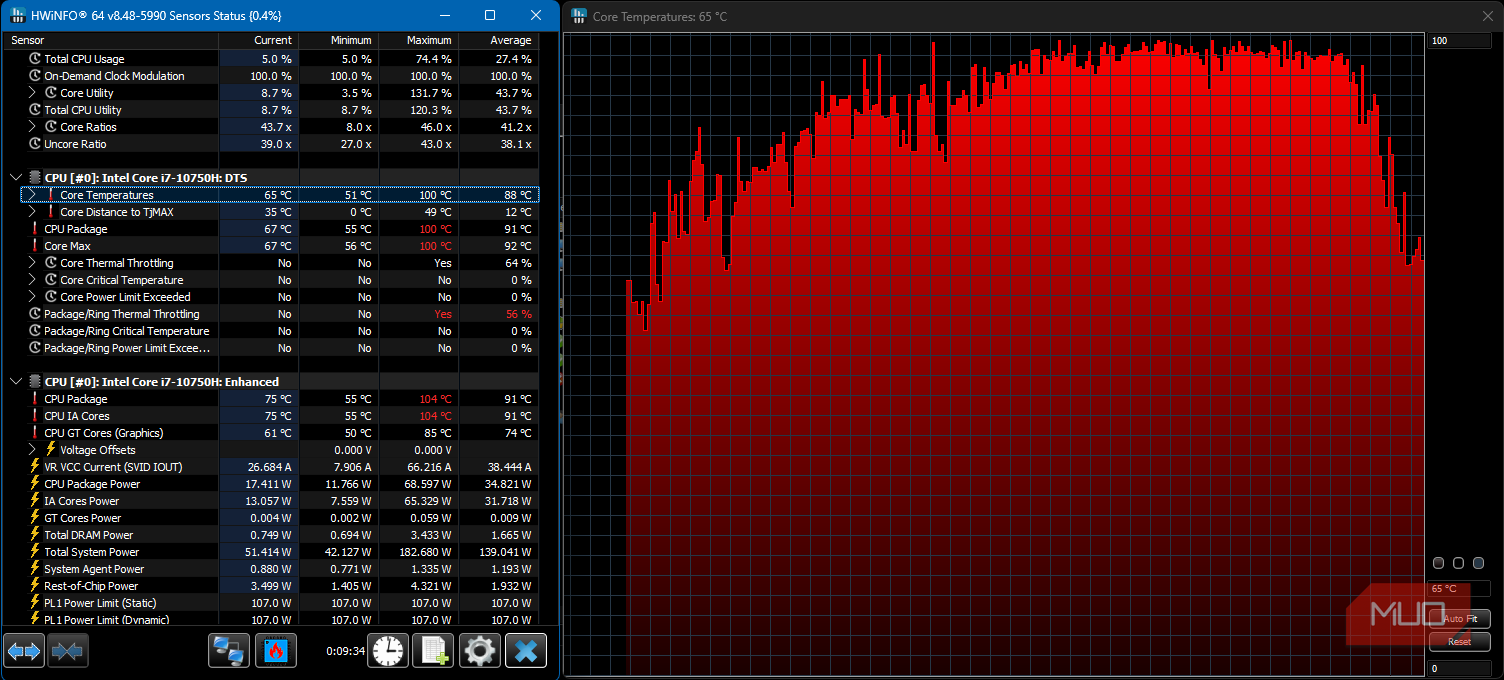Click the third graph color swatch (dark blue)
The image size is (1504, 680).
click(x=1479, y=564)
